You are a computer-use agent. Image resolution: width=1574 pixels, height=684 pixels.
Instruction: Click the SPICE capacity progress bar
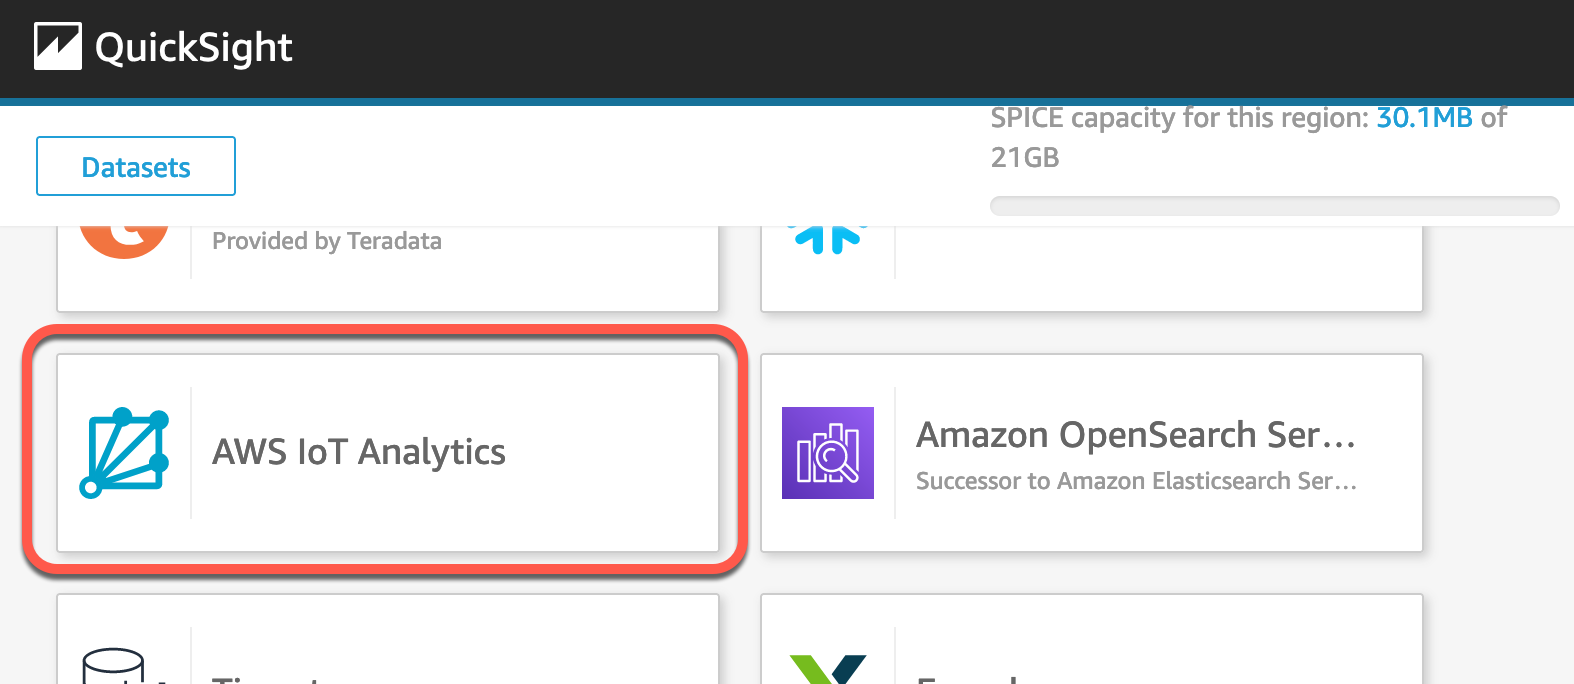pyautogui.click(x=1273, y=205)
